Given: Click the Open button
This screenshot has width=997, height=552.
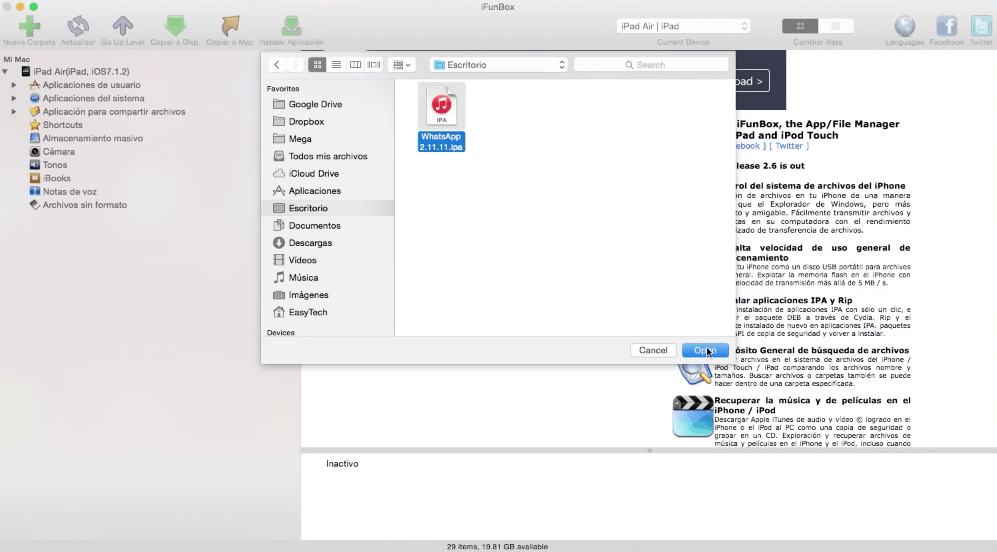Looking at the screenshot, I should click(705, 350).
